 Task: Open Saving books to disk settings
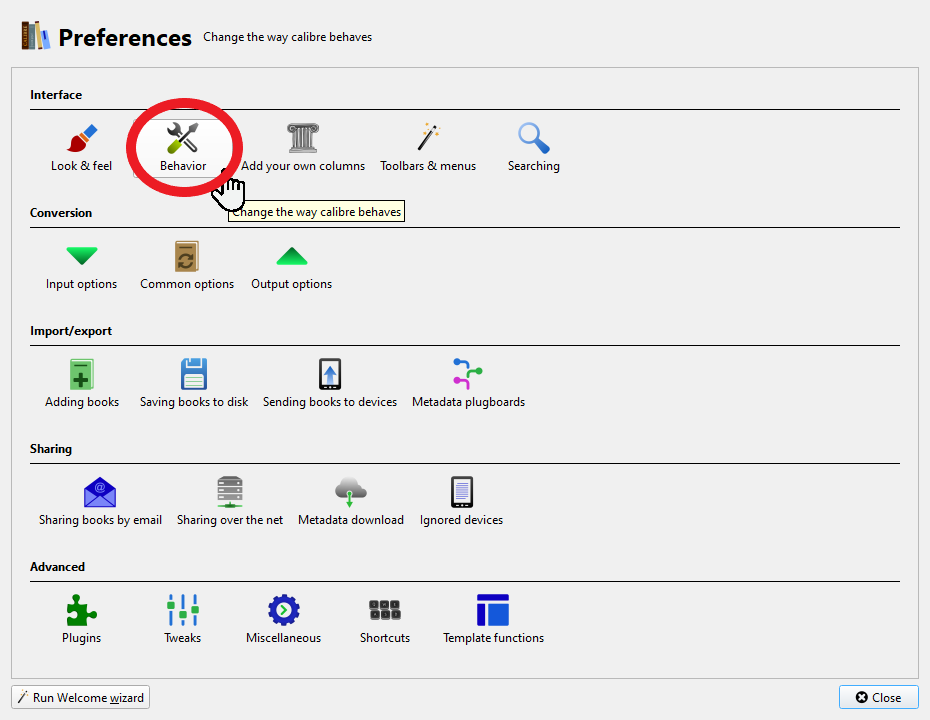[x=193, y=384]
